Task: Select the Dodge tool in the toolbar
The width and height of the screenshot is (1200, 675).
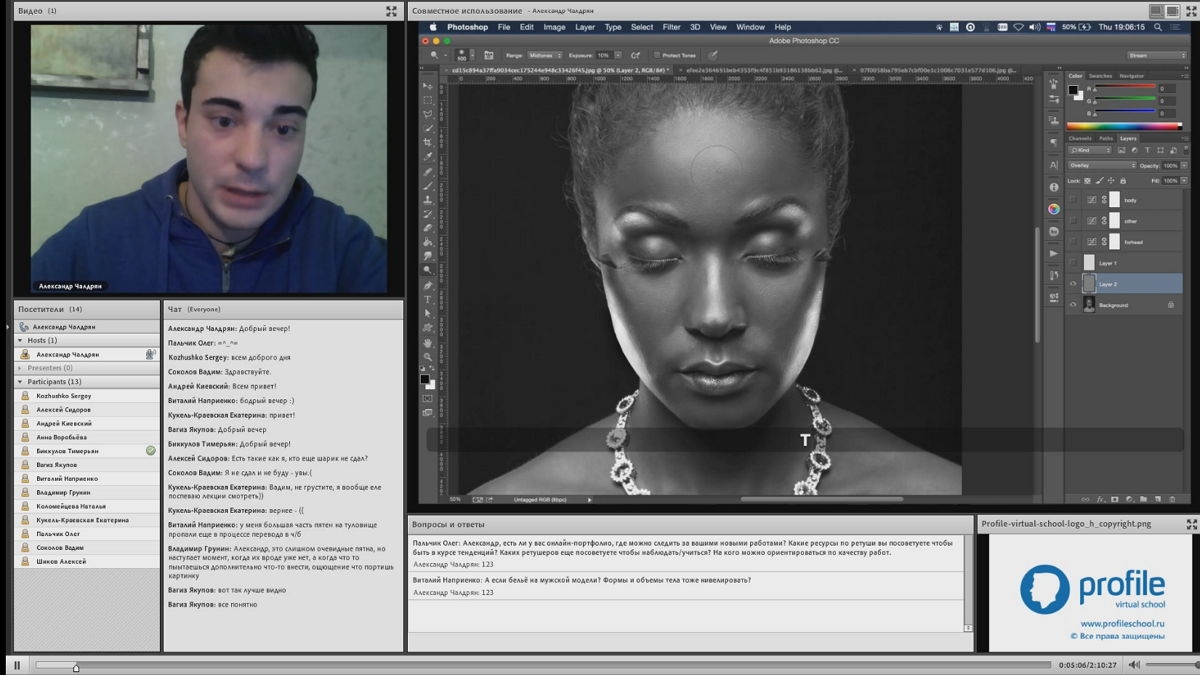Action: (428, 270)
